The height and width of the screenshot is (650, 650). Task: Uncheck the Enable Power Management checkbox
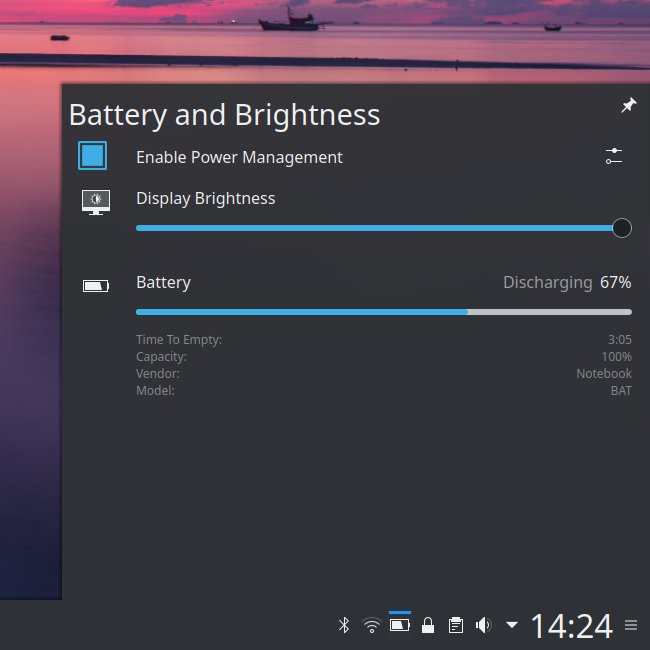[92, 156]
